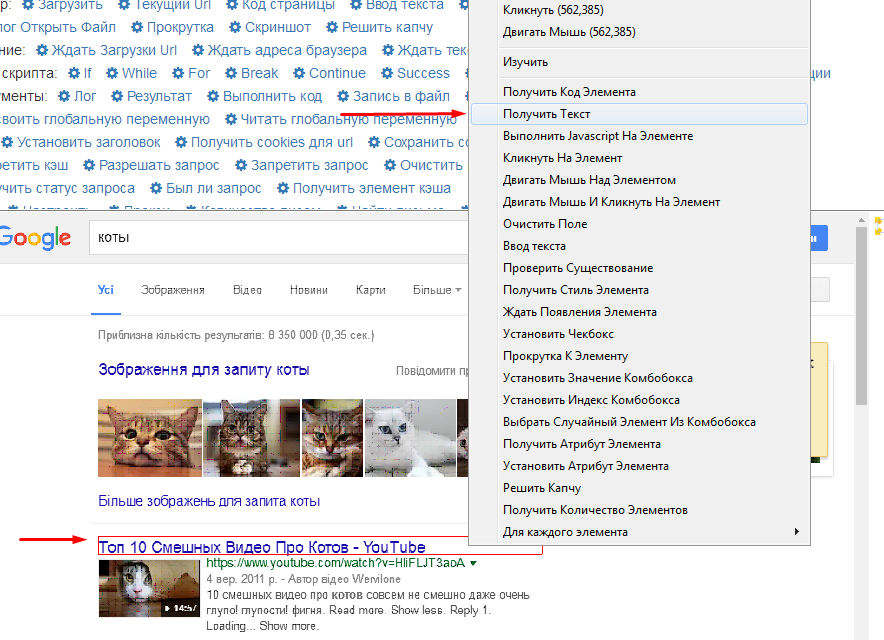
Task: Open the Топ 10 Смешных Видео Про Котов link
Action: point(262,547)
